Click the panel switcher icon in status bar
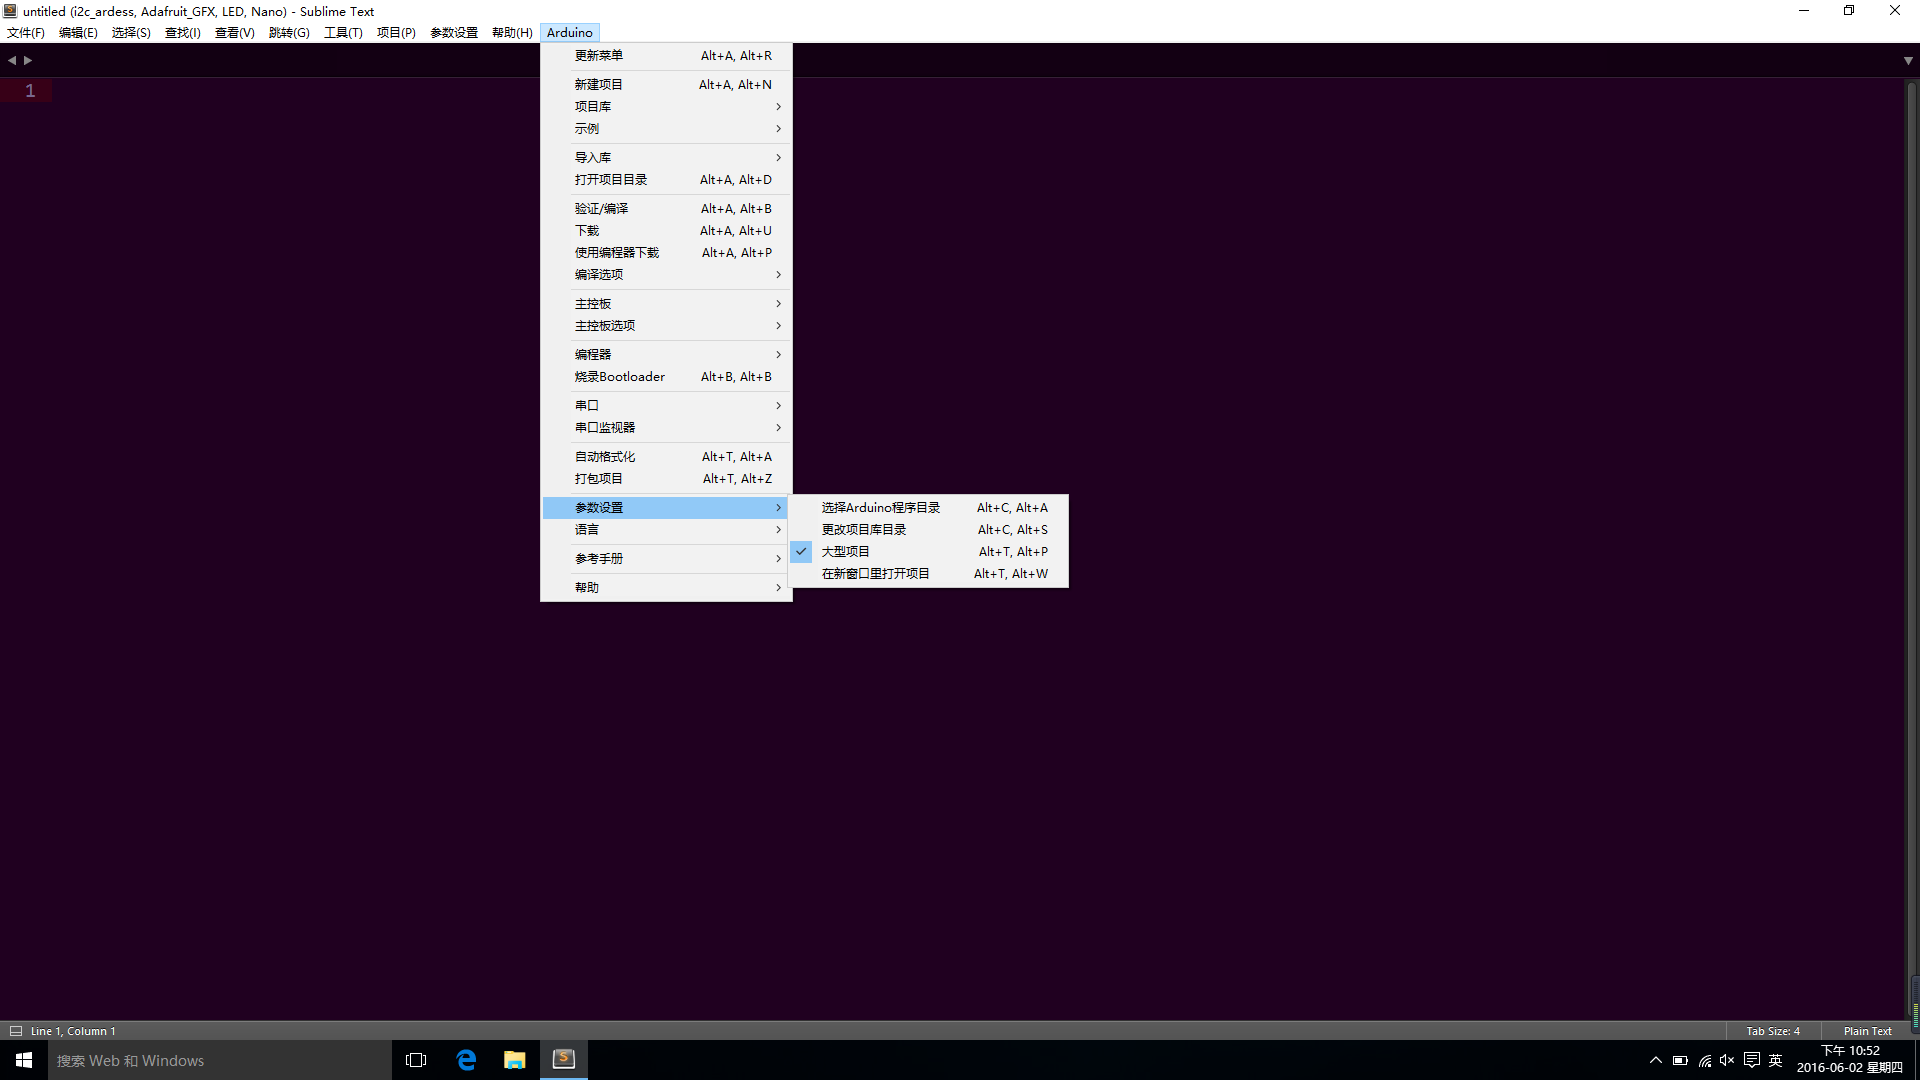 click(x=15, y=1031)
